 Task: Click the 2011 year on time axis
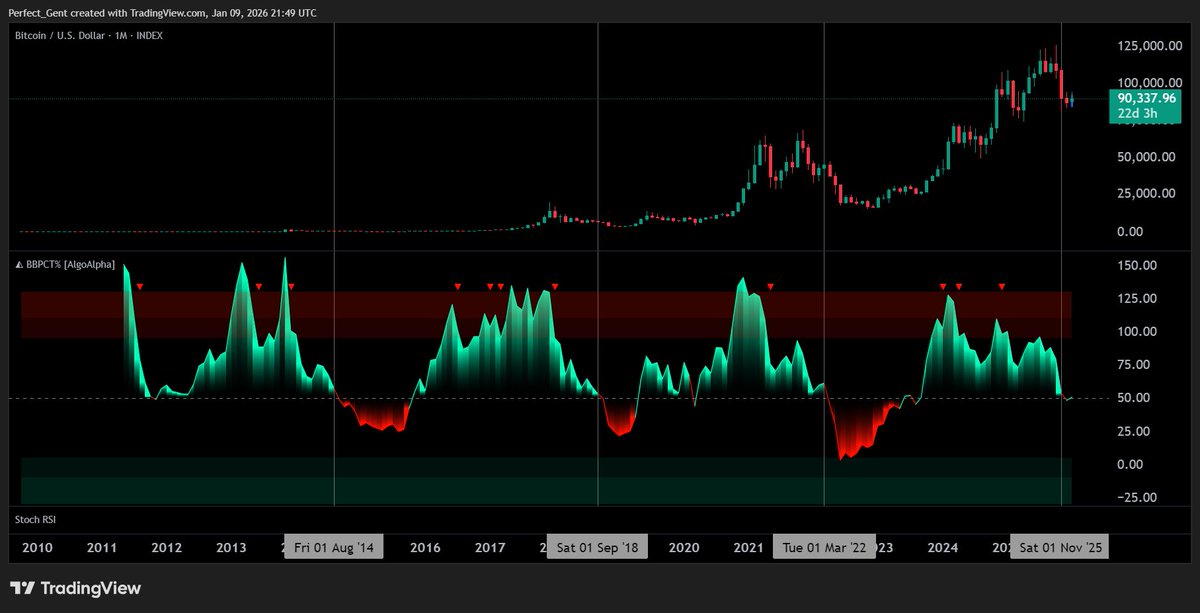(102, 547)
